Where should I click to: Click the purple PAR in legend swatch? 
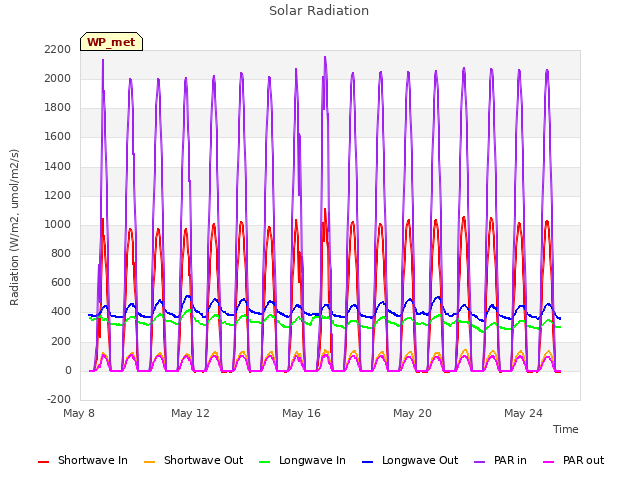[480, 462]
